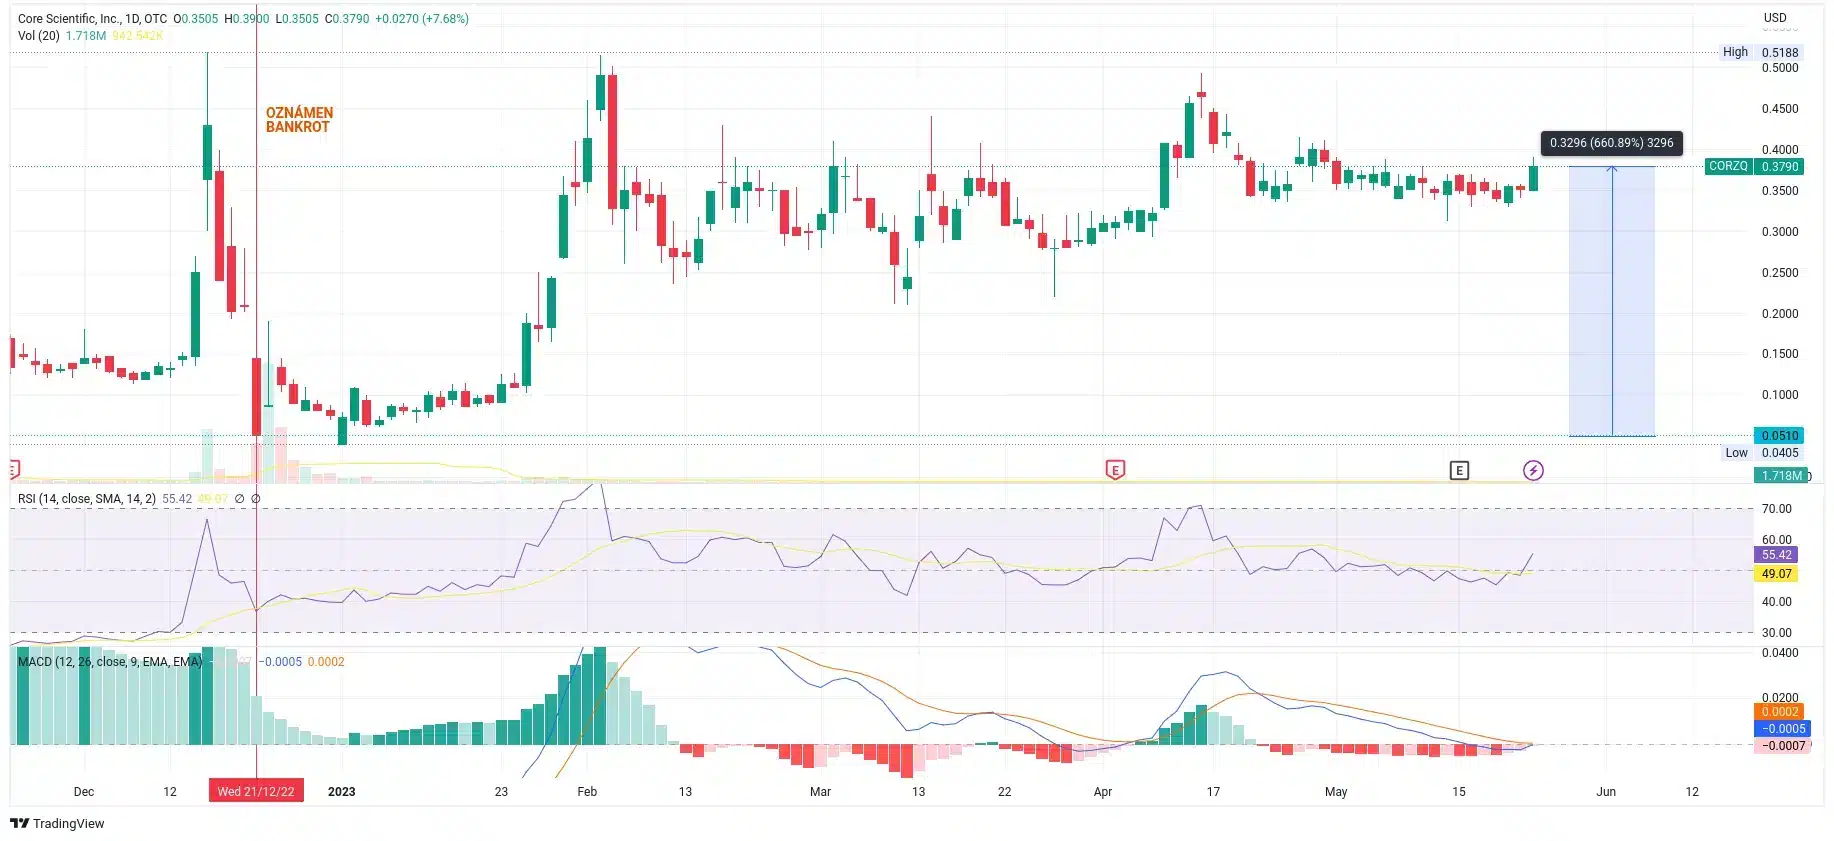Click the Dec label on time axis
1834x841 pixels.
coord(84,791)
